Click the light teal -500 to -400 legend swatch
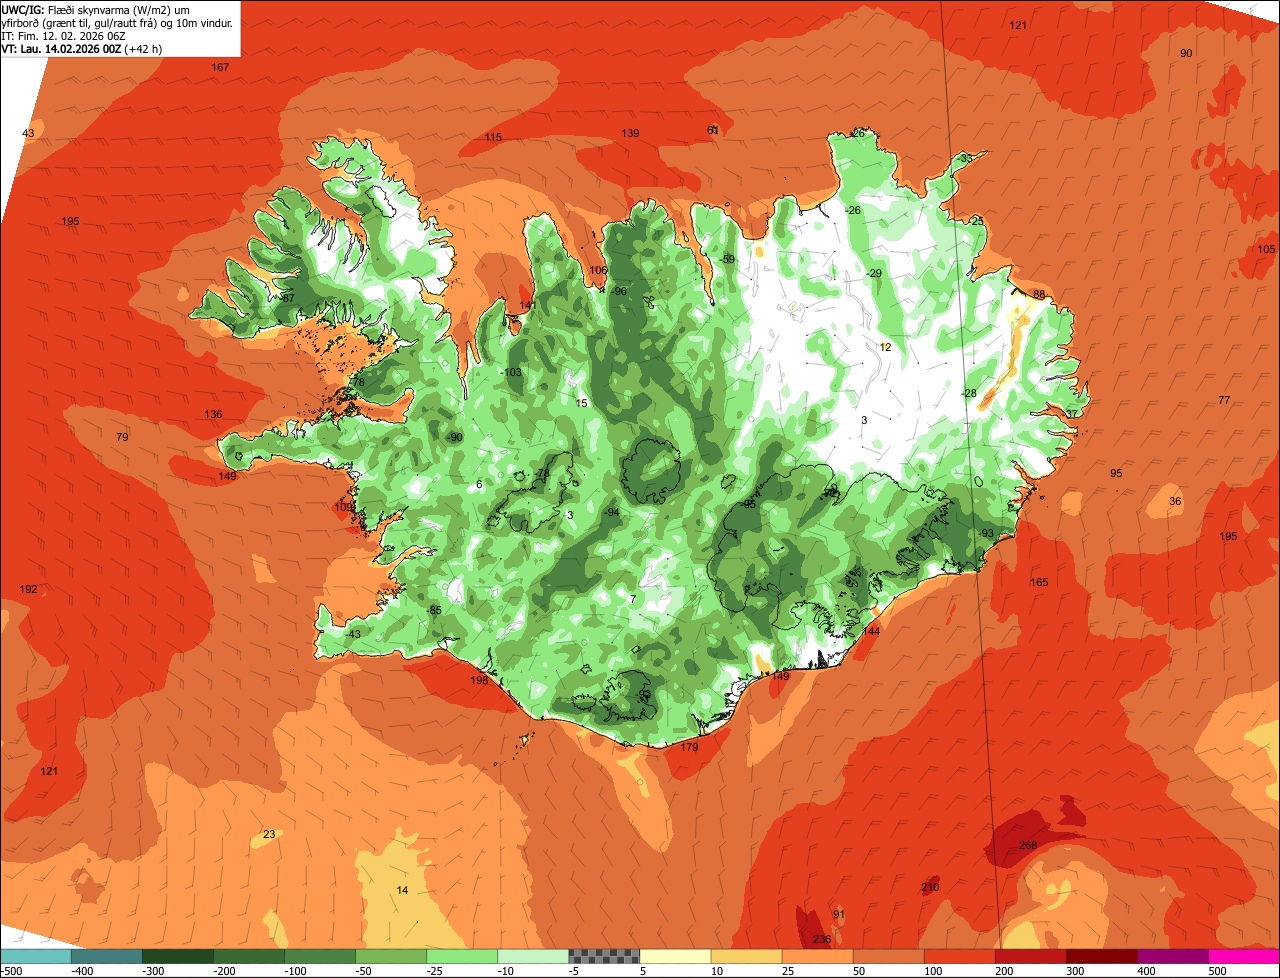Screen dimensions: 1280x978 point(35,956)
